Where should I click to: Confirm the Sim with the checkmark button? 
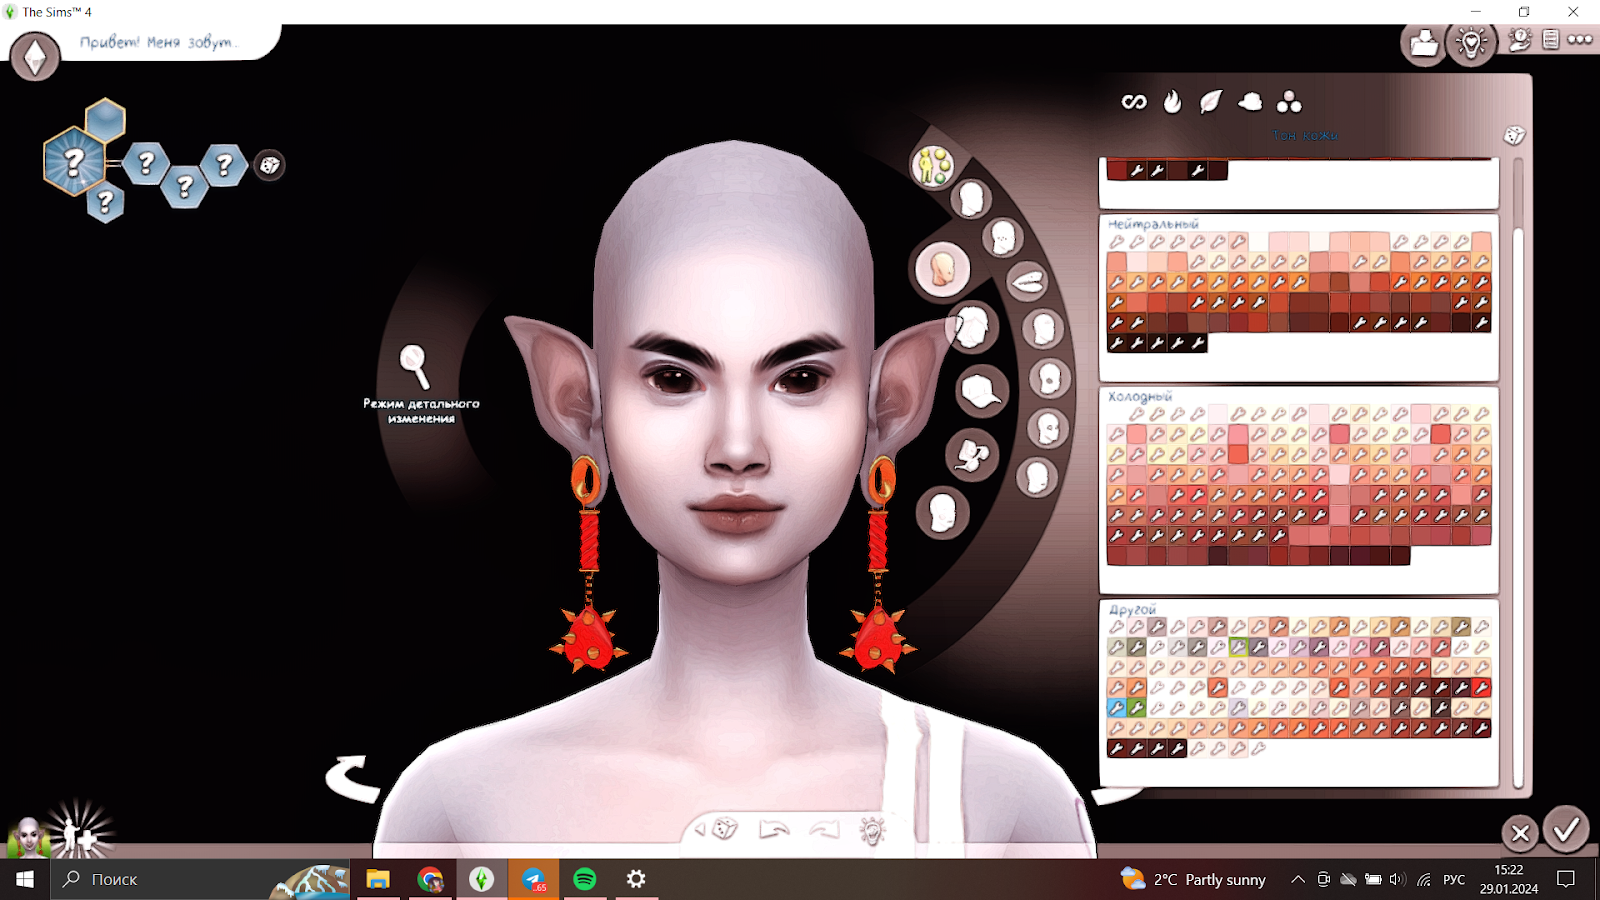[1566, 829]
